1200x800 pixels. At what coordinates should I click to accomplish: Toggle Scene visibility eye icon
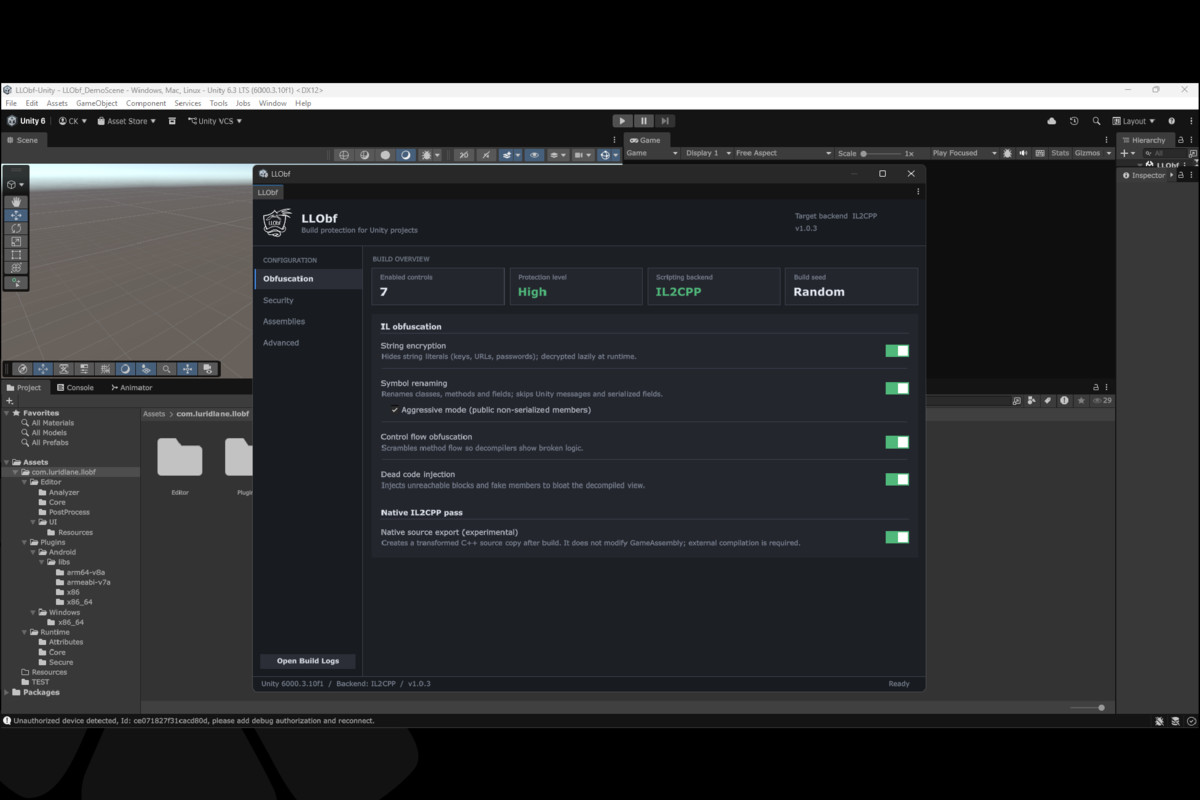535,155
